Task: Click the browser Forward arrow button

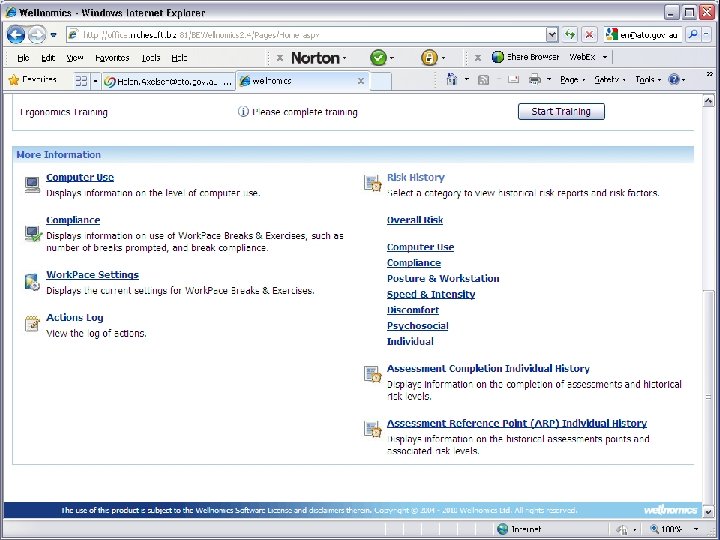Action: coord(37,35)
